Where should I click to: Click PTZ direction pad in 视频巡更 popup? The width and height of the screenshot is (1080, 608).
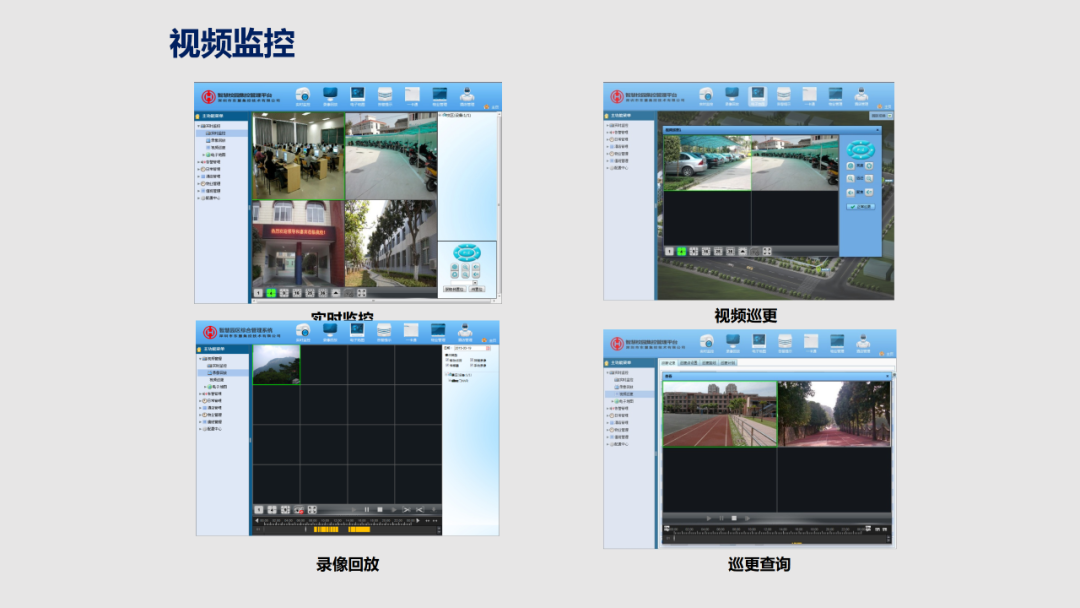[860, 149]
